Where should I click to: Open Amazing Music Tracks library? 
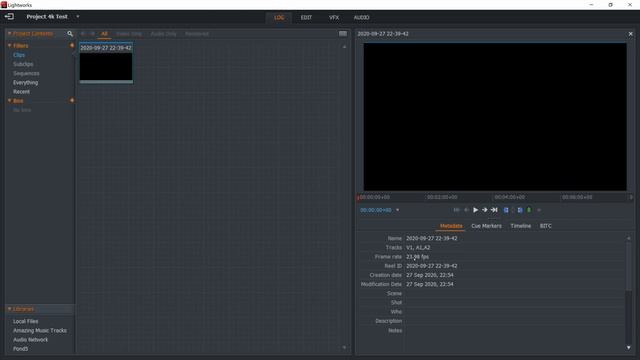coord(40,331)
